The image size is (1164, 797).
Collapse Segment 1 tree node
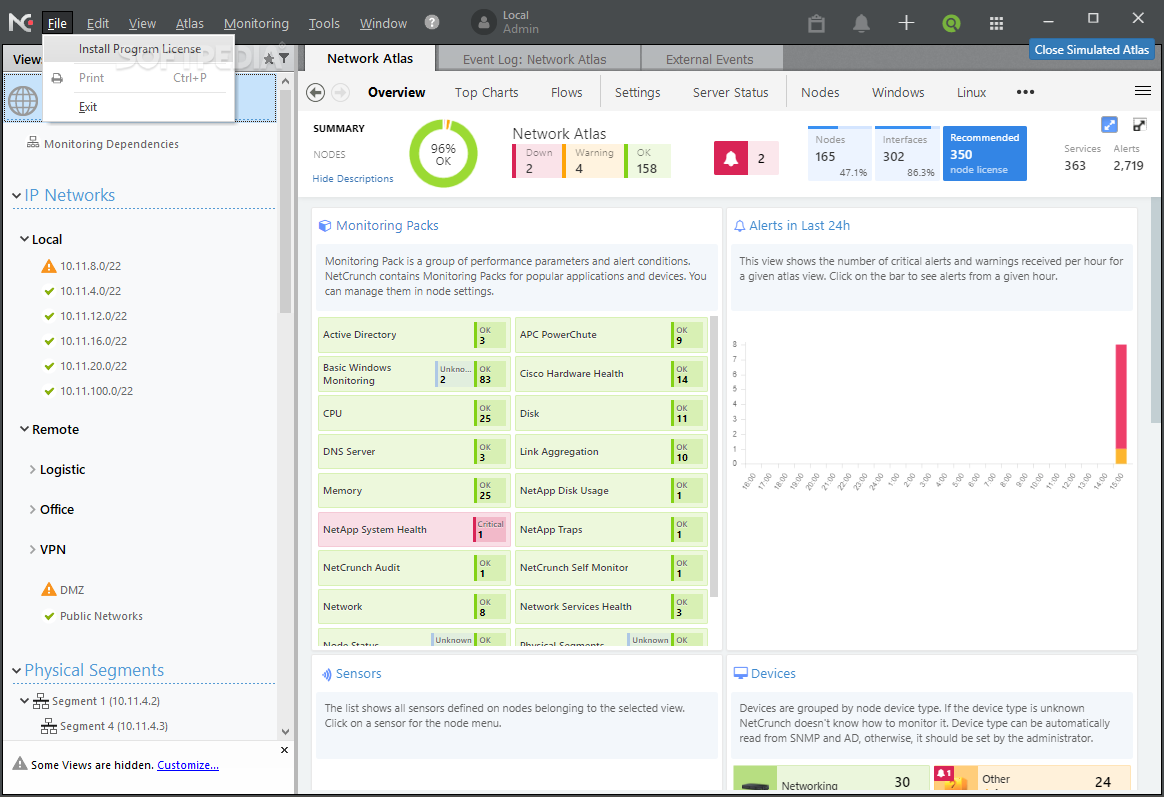coord(24,701)
